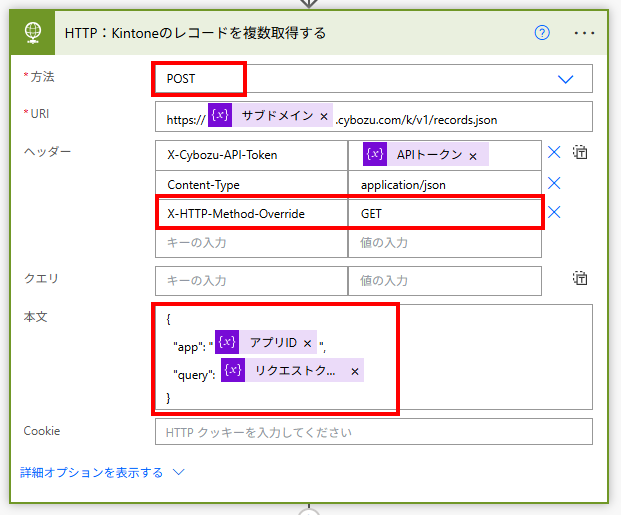Expand 詳細オプションを表示する
The image size is (621, 515).
click(91, 472)
